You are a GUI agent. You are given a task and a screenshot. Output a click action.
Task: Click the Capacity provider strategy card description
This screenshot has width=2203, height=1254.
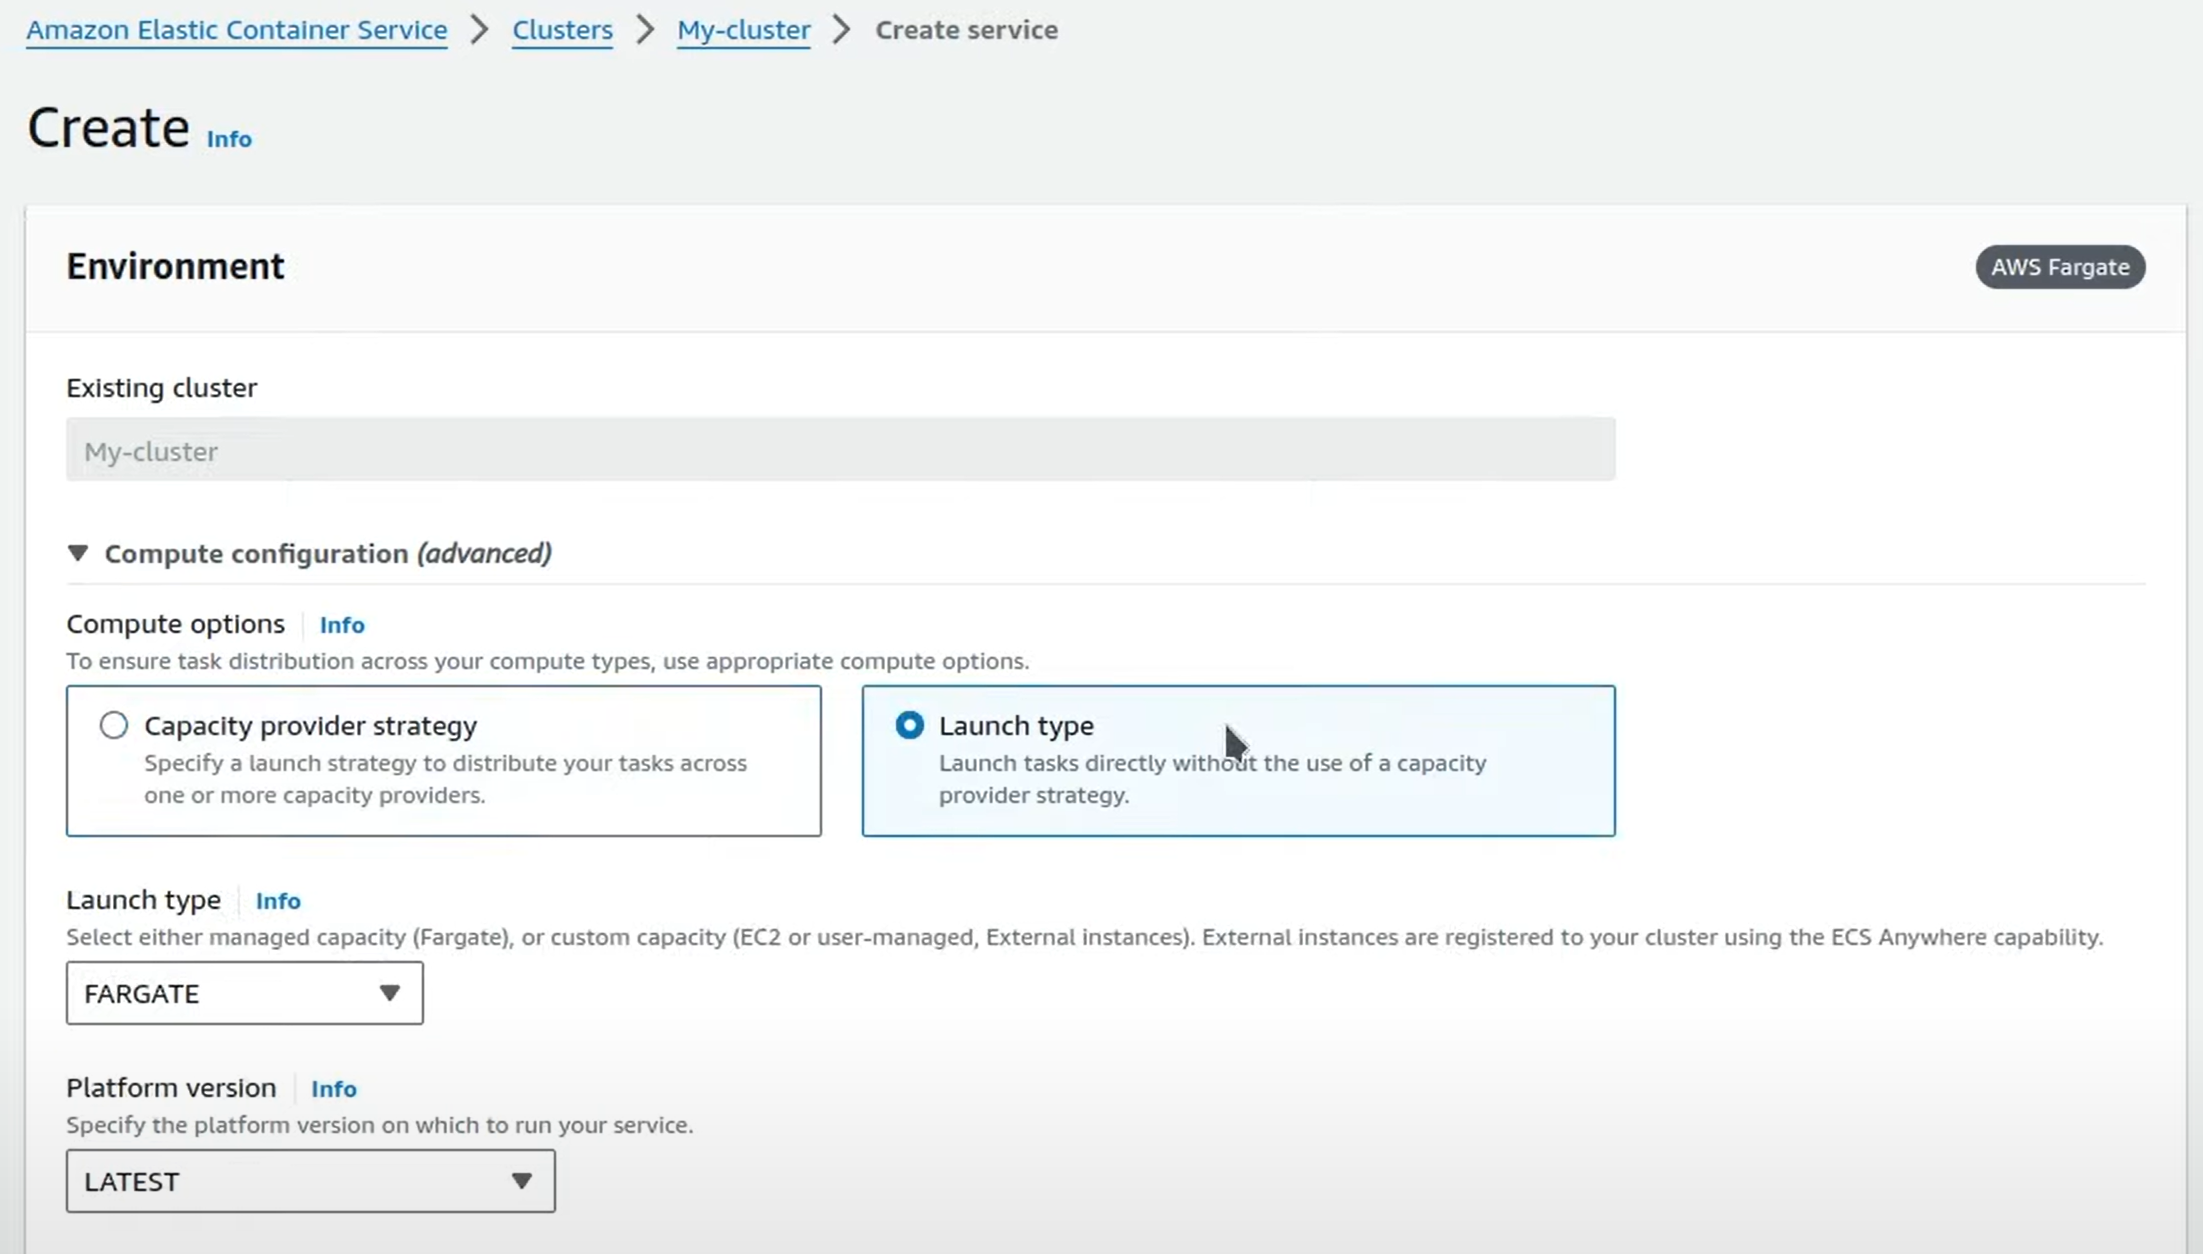click(x=445, y=779)
